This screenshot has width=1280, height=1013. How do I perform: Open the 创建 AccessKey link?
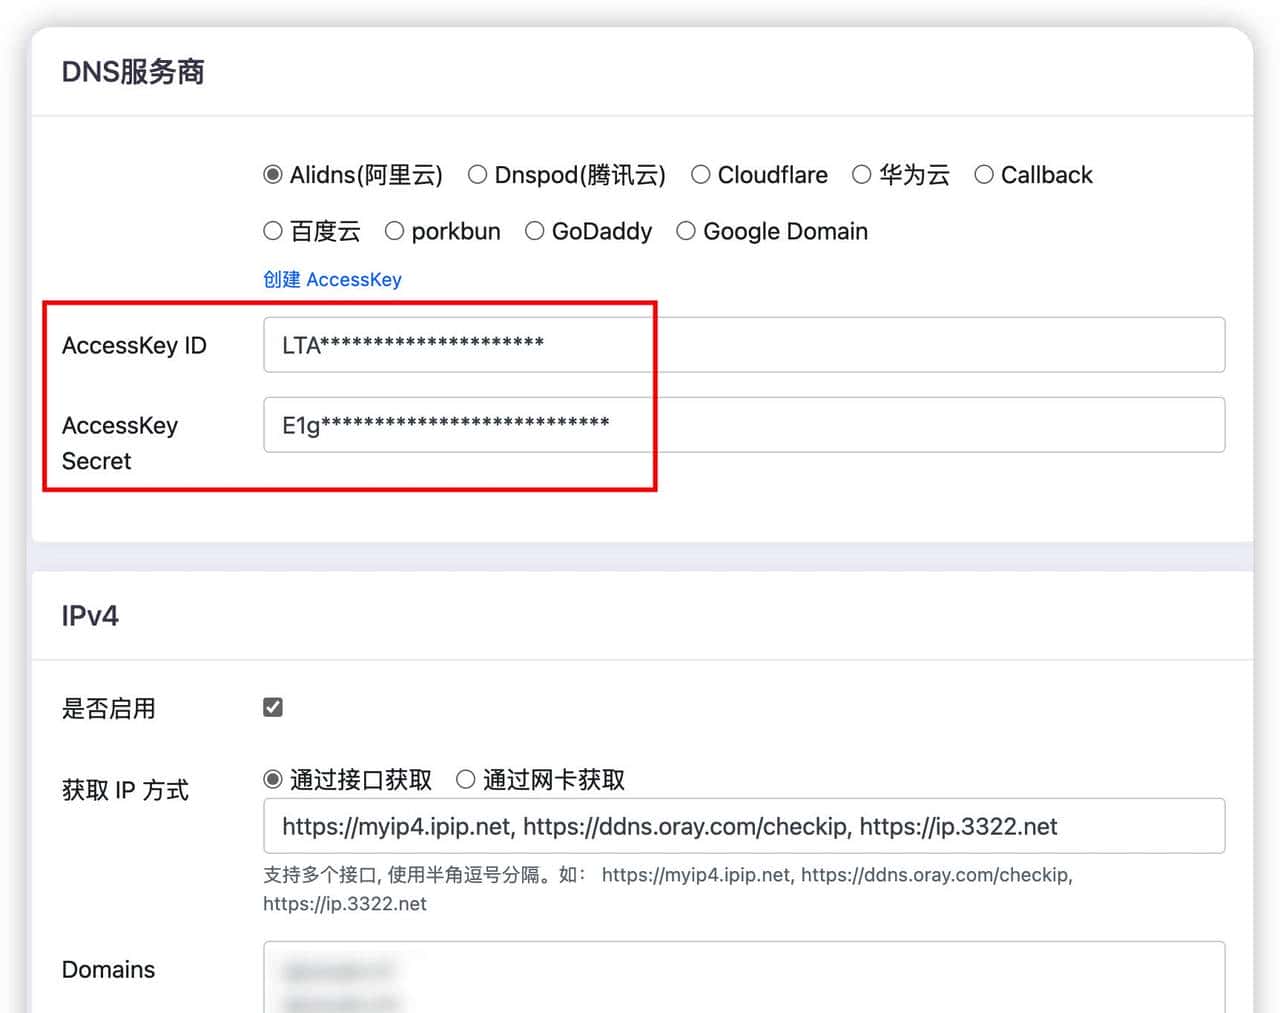pyautogui.click(x=332, y=280)
